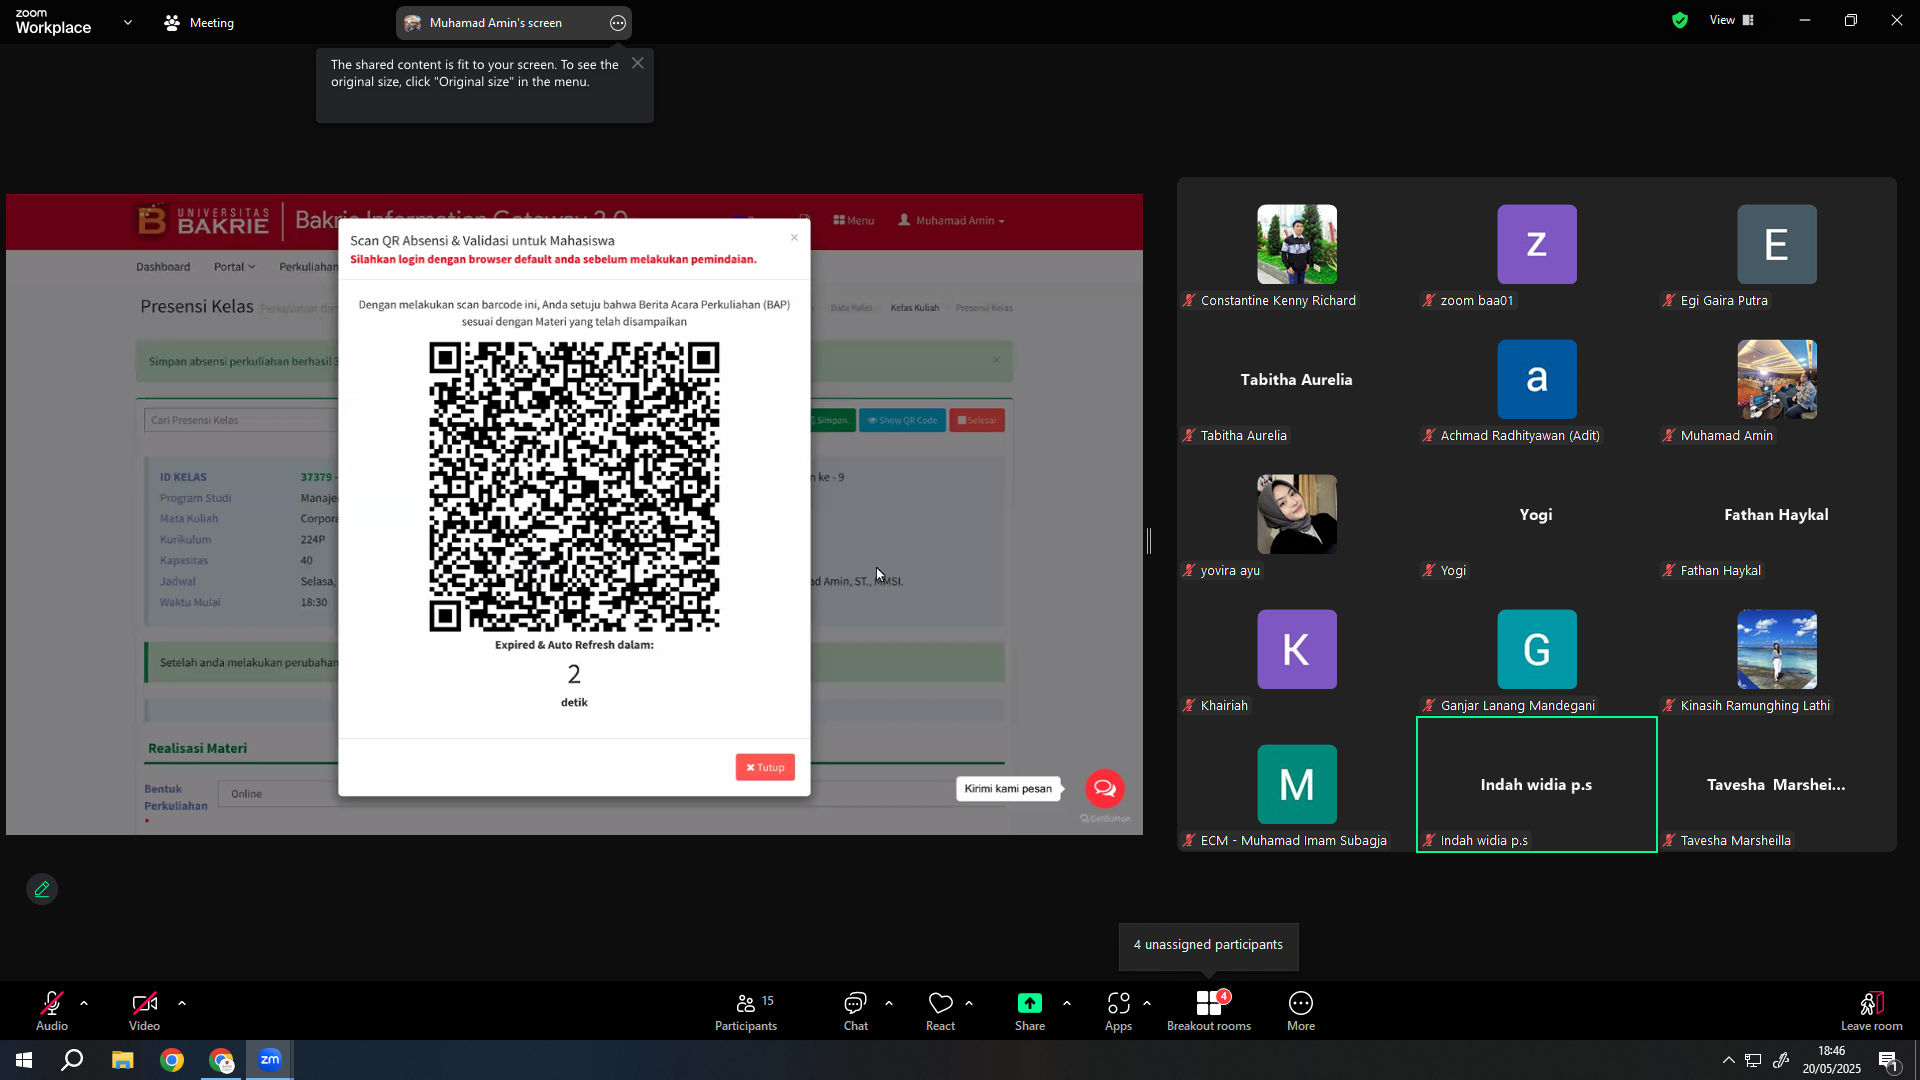Select Achmad Radhityawan (Adit) avatar
This screenshot has height=1080, width=1920.
pyautogui.click(x=1537, y=380)
